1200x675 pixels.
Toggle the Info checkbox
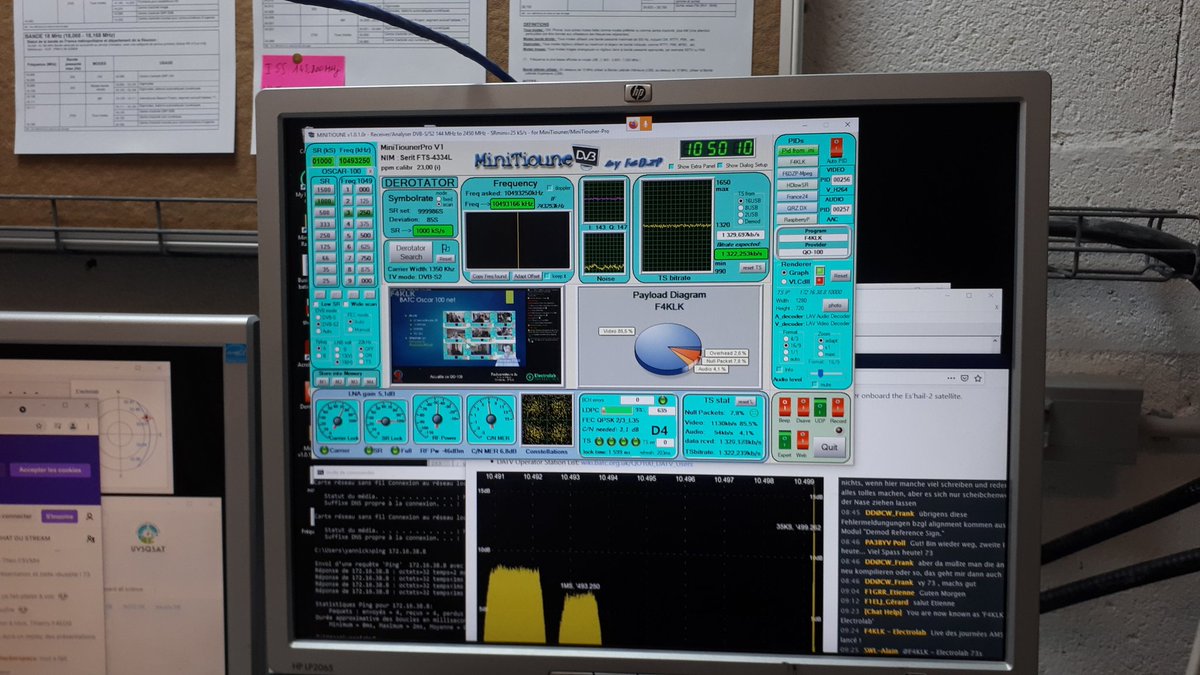click(780, 369)
